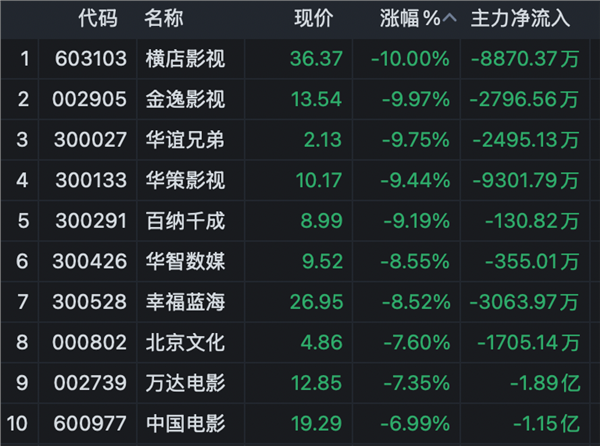This screenshot has height=446, width=600.
Task: Click the sort arrow beside 涨幅%
Action: coord(451,19)
